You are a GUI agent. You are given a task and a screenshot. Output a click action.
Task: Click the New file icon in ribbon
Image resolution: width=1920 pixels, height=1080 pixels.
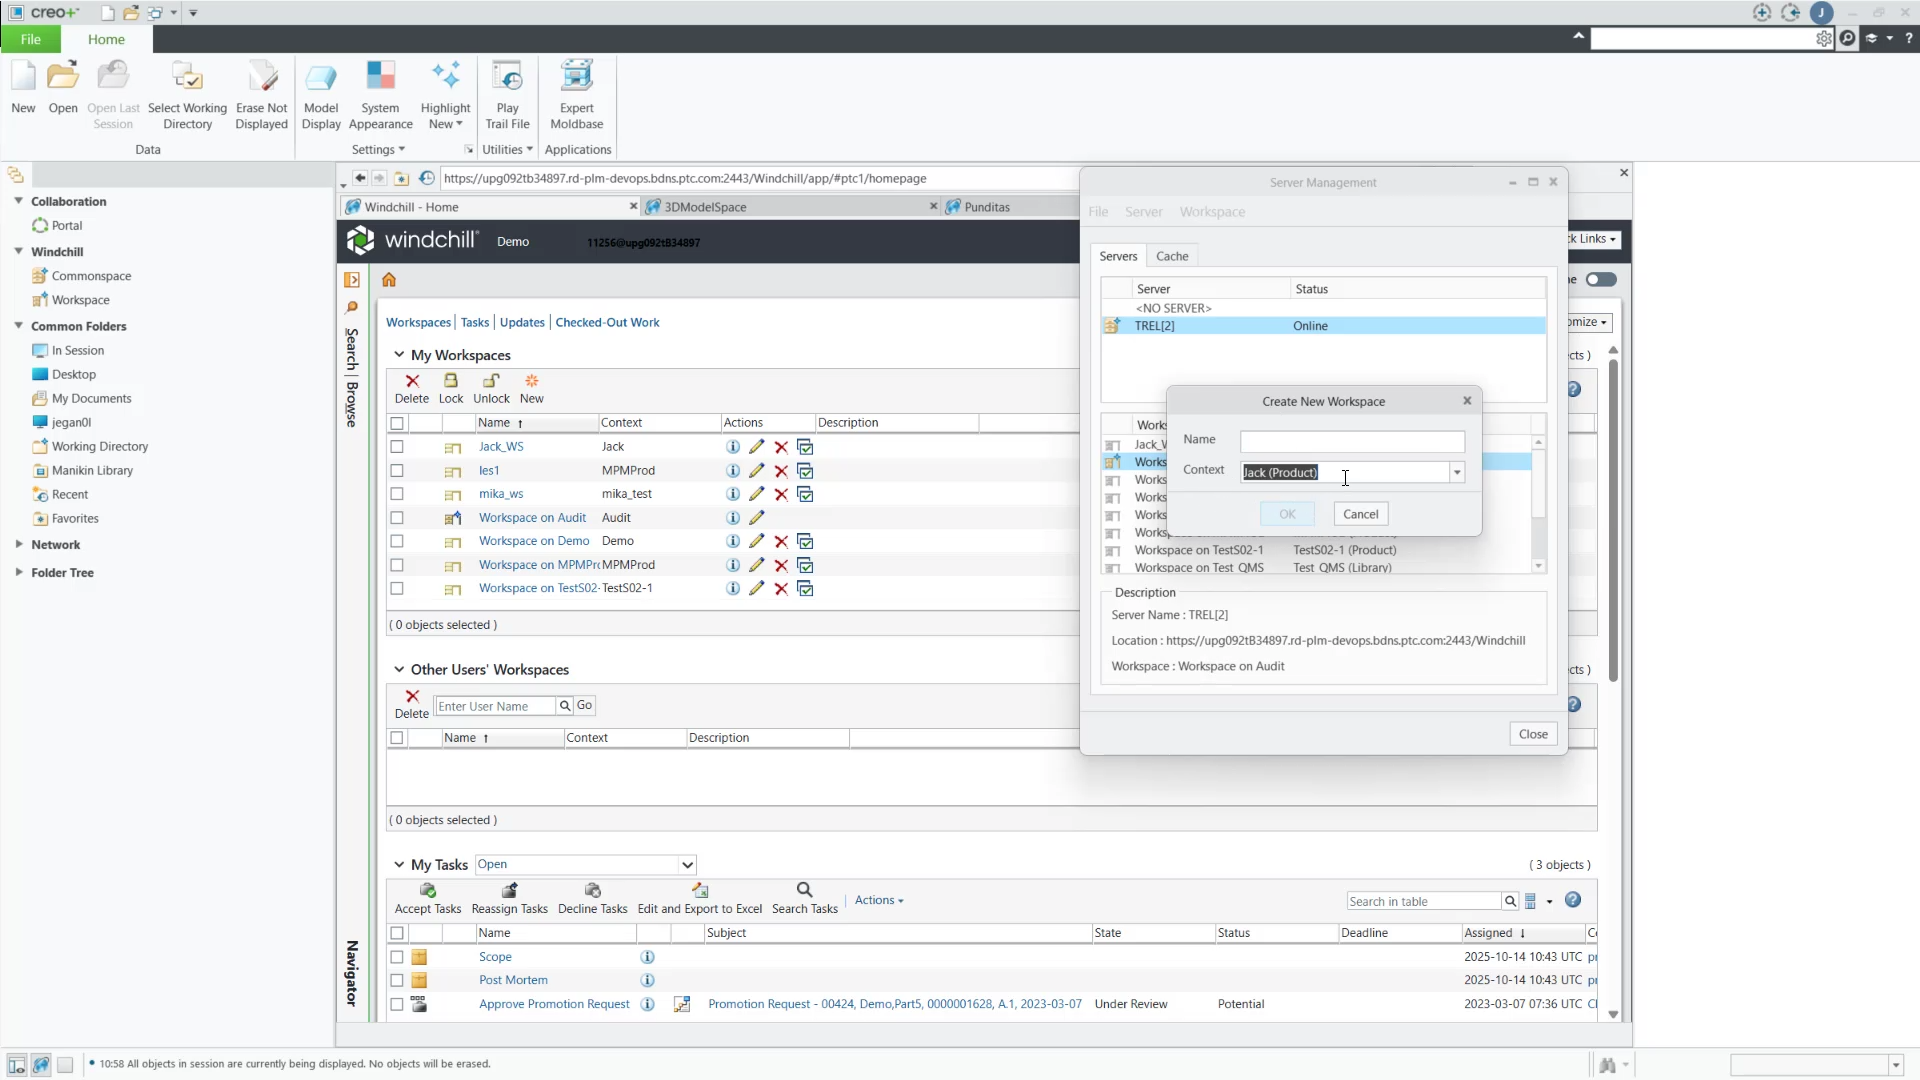pyautogui.click(x=23, y=77)
